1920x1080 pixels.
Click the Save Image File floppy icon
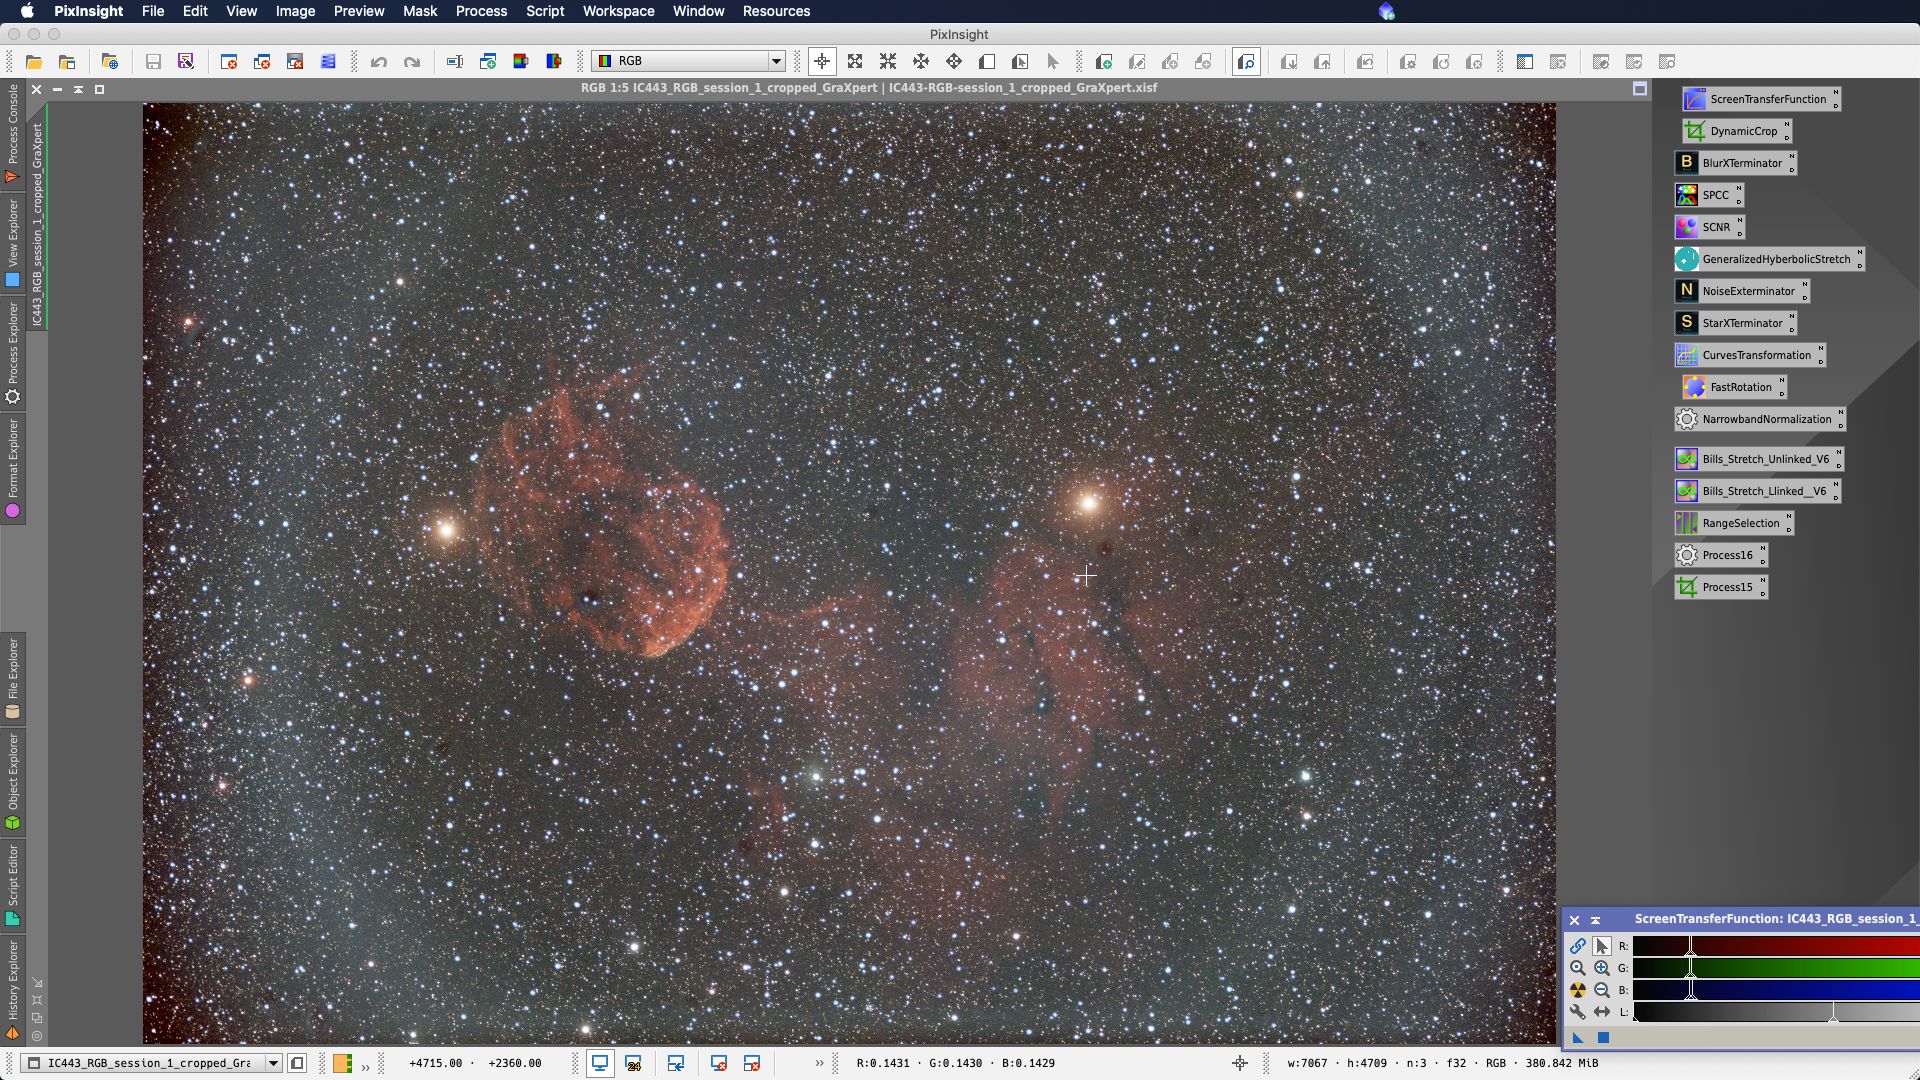(153, 62)
